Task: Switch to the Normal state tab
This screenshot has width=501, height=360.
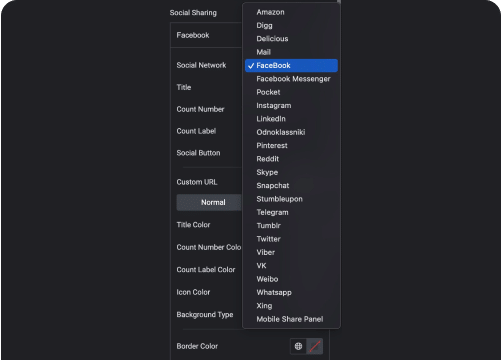Action: point(209,202)
